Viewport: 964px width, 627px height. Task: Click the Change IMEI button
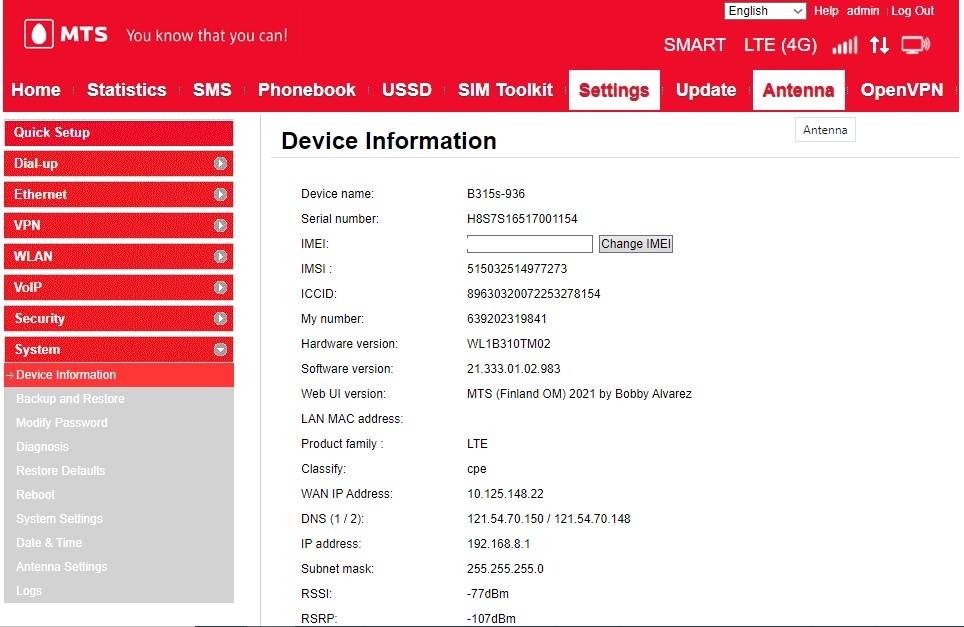tap(636, 244)
